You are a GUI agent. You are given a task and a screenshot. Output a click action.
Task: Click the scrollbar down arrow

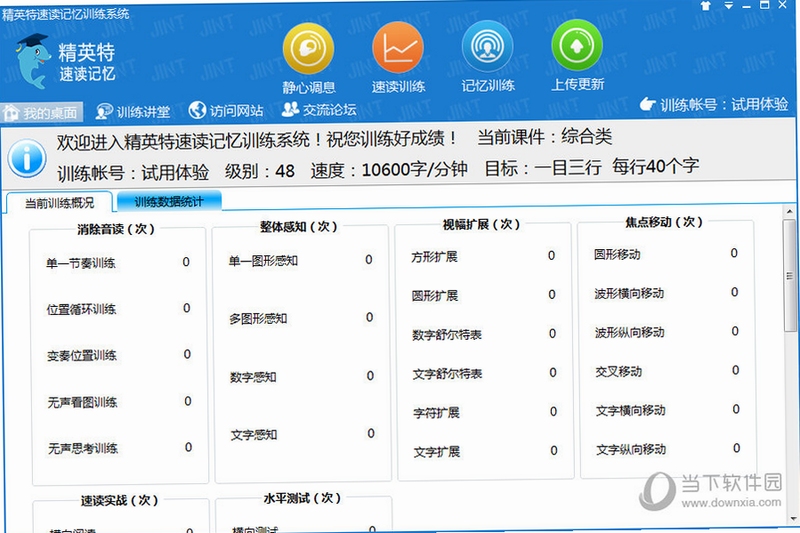[x=793, y=519]
